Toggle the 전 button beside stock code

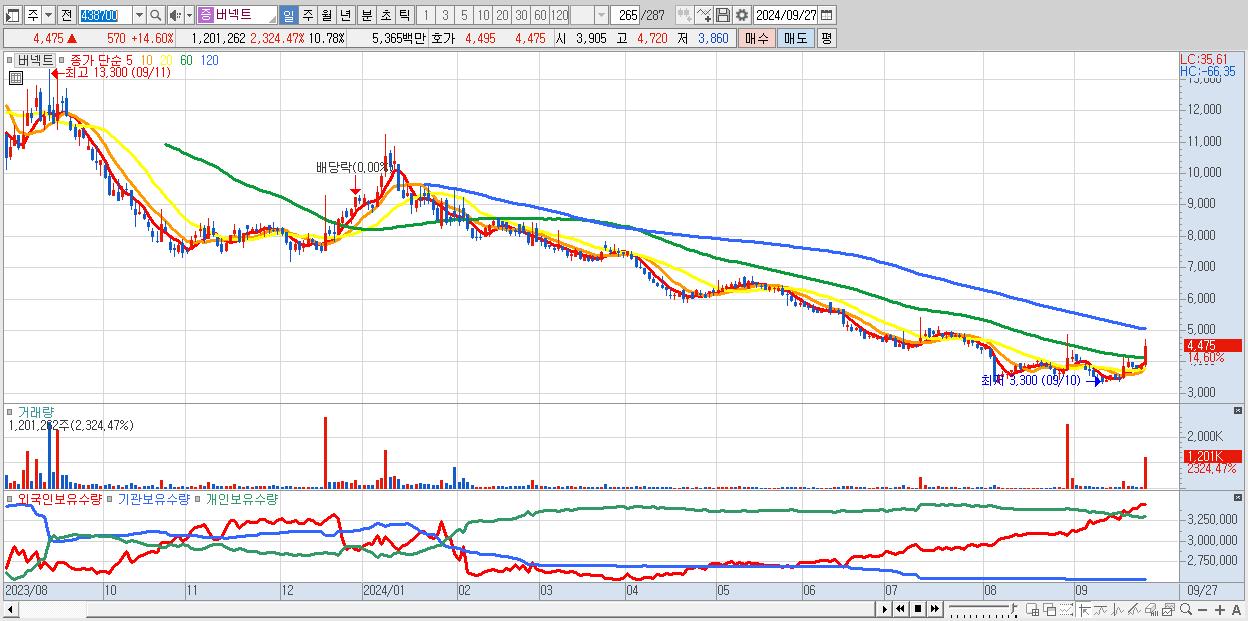tap(66, 15)
